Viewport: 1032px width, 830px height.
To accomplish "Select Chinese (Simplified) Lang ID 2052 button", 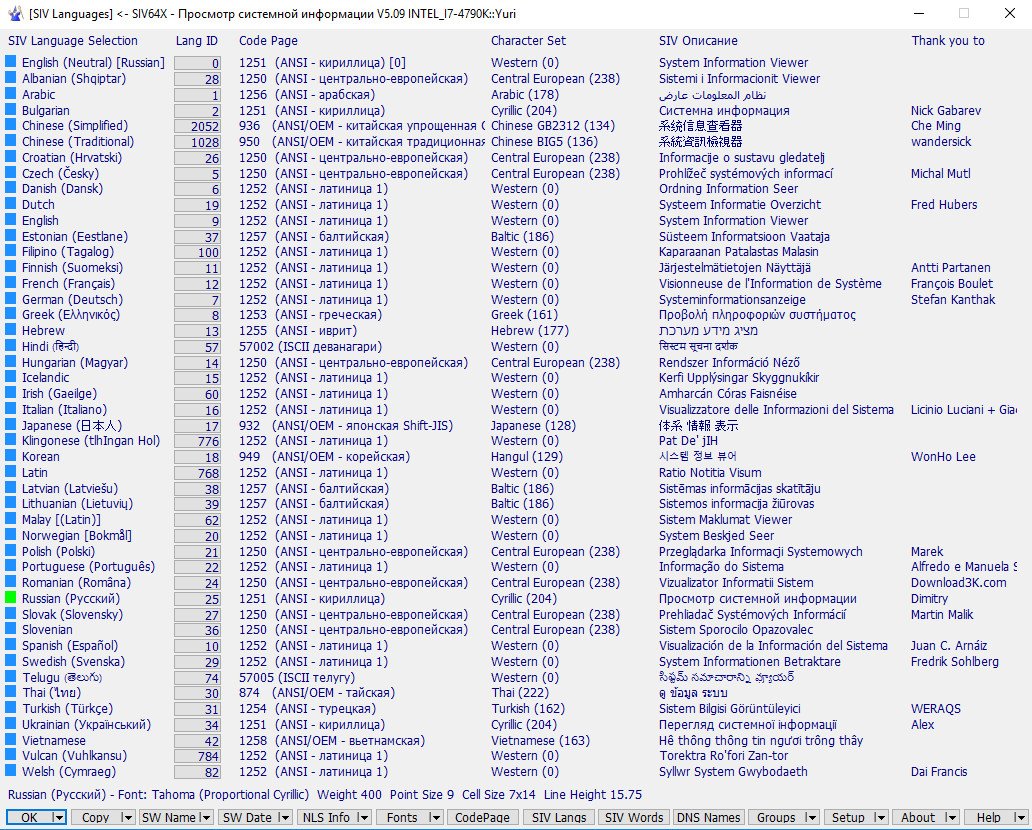I will pyautogui.click(x=197, y=127).
